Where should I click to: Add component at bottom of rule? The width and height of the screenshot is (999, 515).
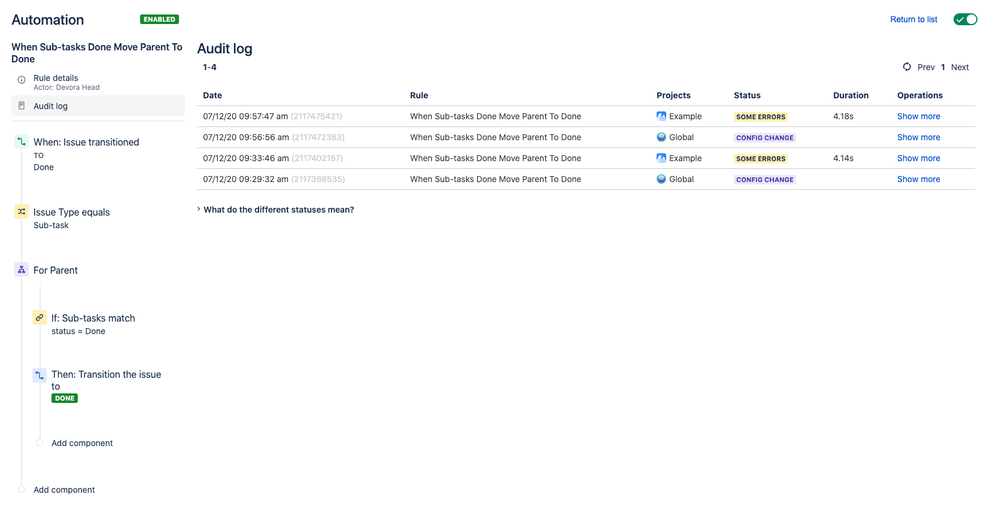[64, 490]
